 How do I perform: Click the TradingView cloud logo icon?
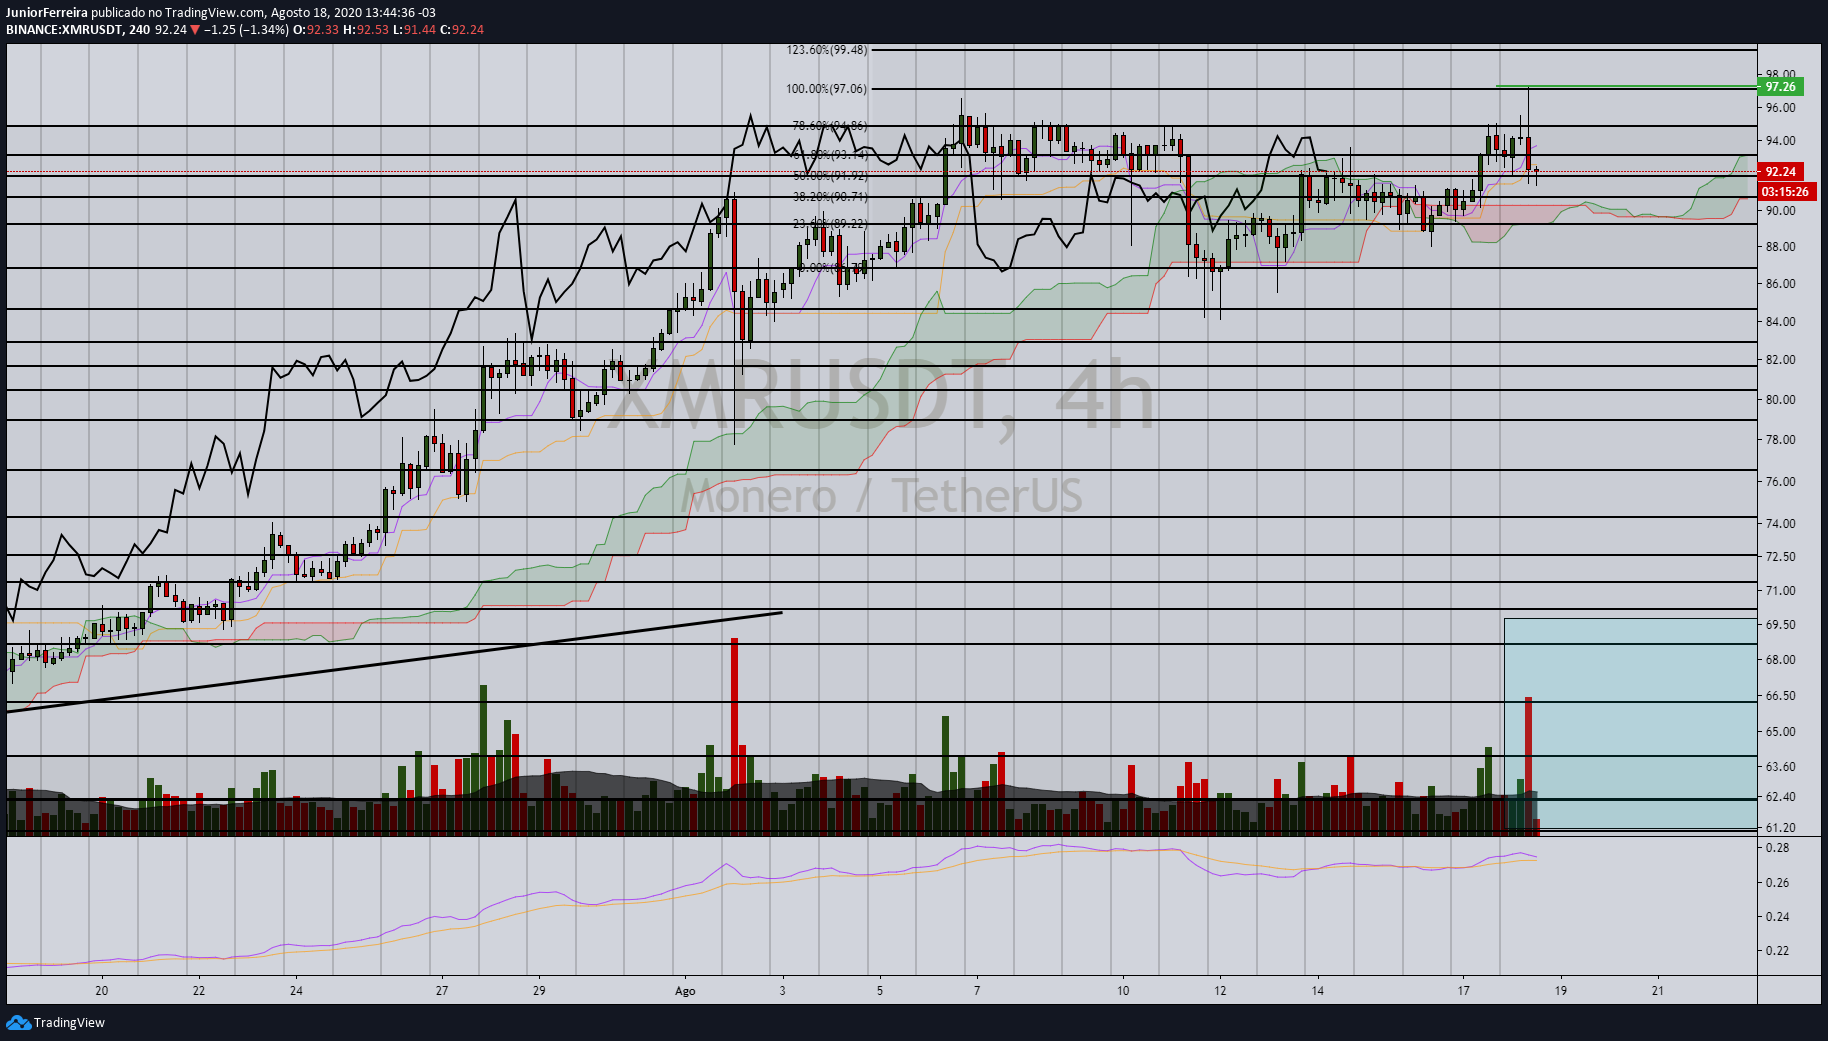tap(18, 1022)
